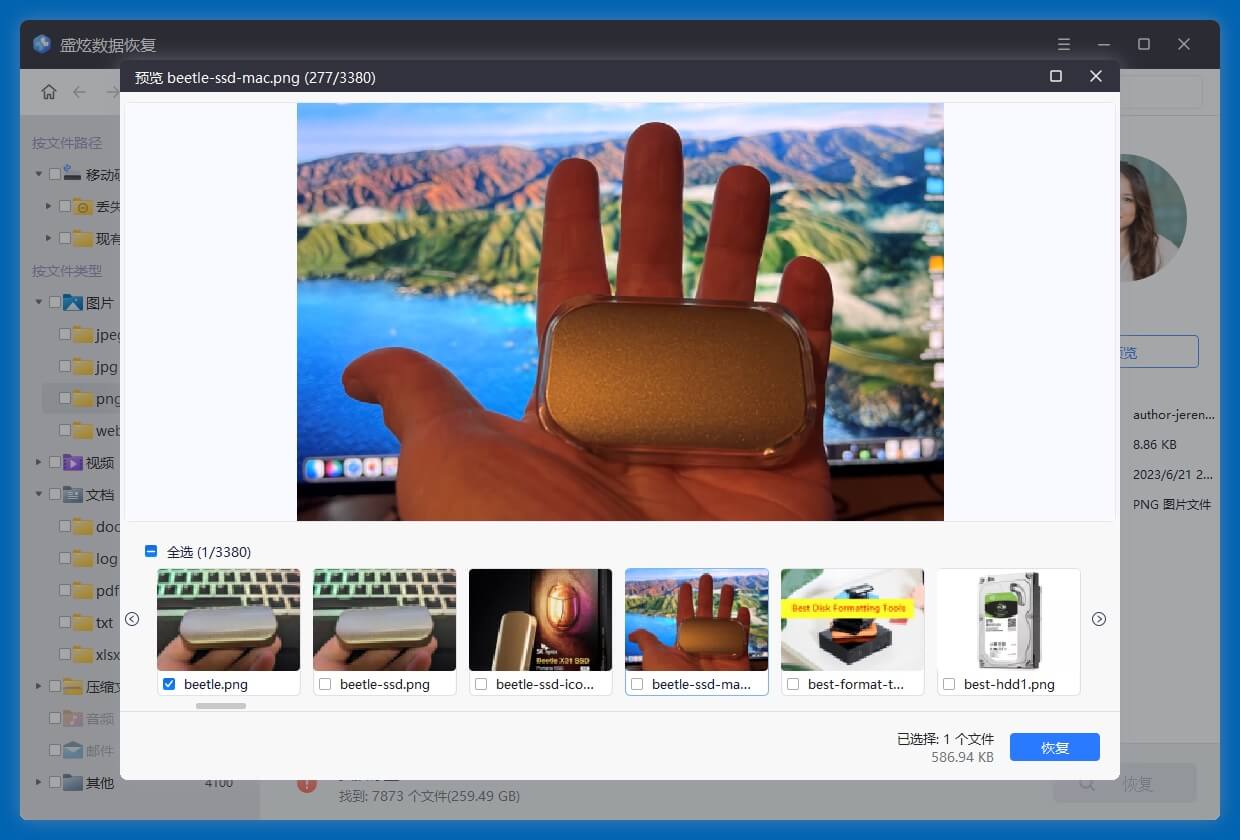Click the 邮件 email category icon
The image size is (1240, 840).
coord(75,750)
